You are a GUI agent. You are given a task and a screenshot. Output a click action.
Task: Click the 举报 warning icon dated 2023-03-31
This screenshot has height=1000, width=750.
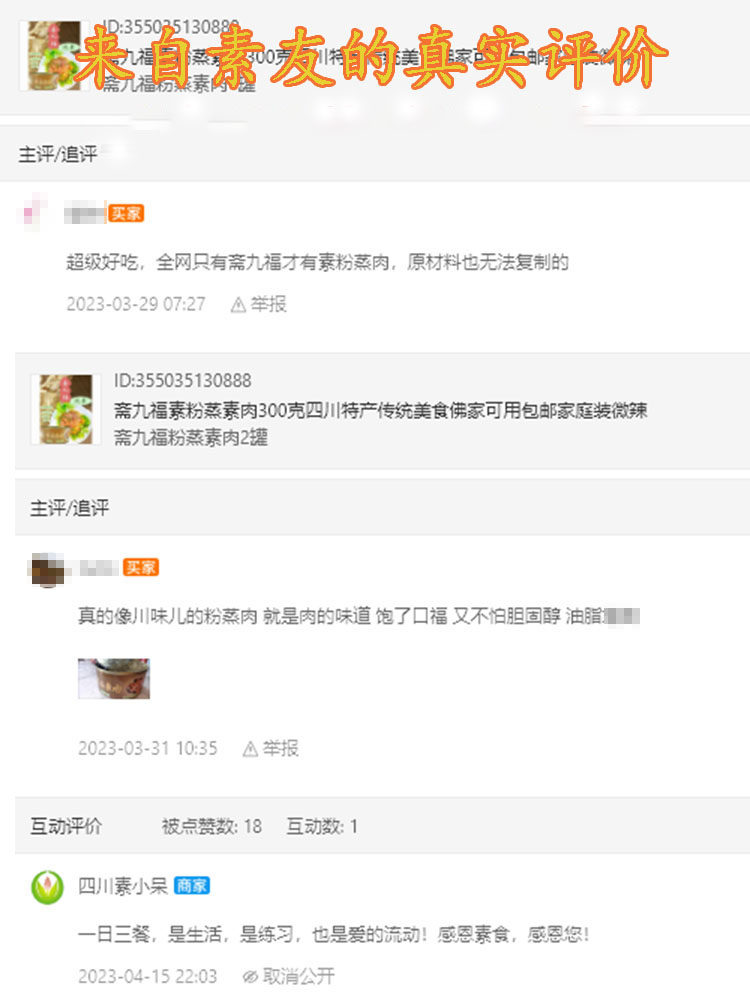[250, 749]
